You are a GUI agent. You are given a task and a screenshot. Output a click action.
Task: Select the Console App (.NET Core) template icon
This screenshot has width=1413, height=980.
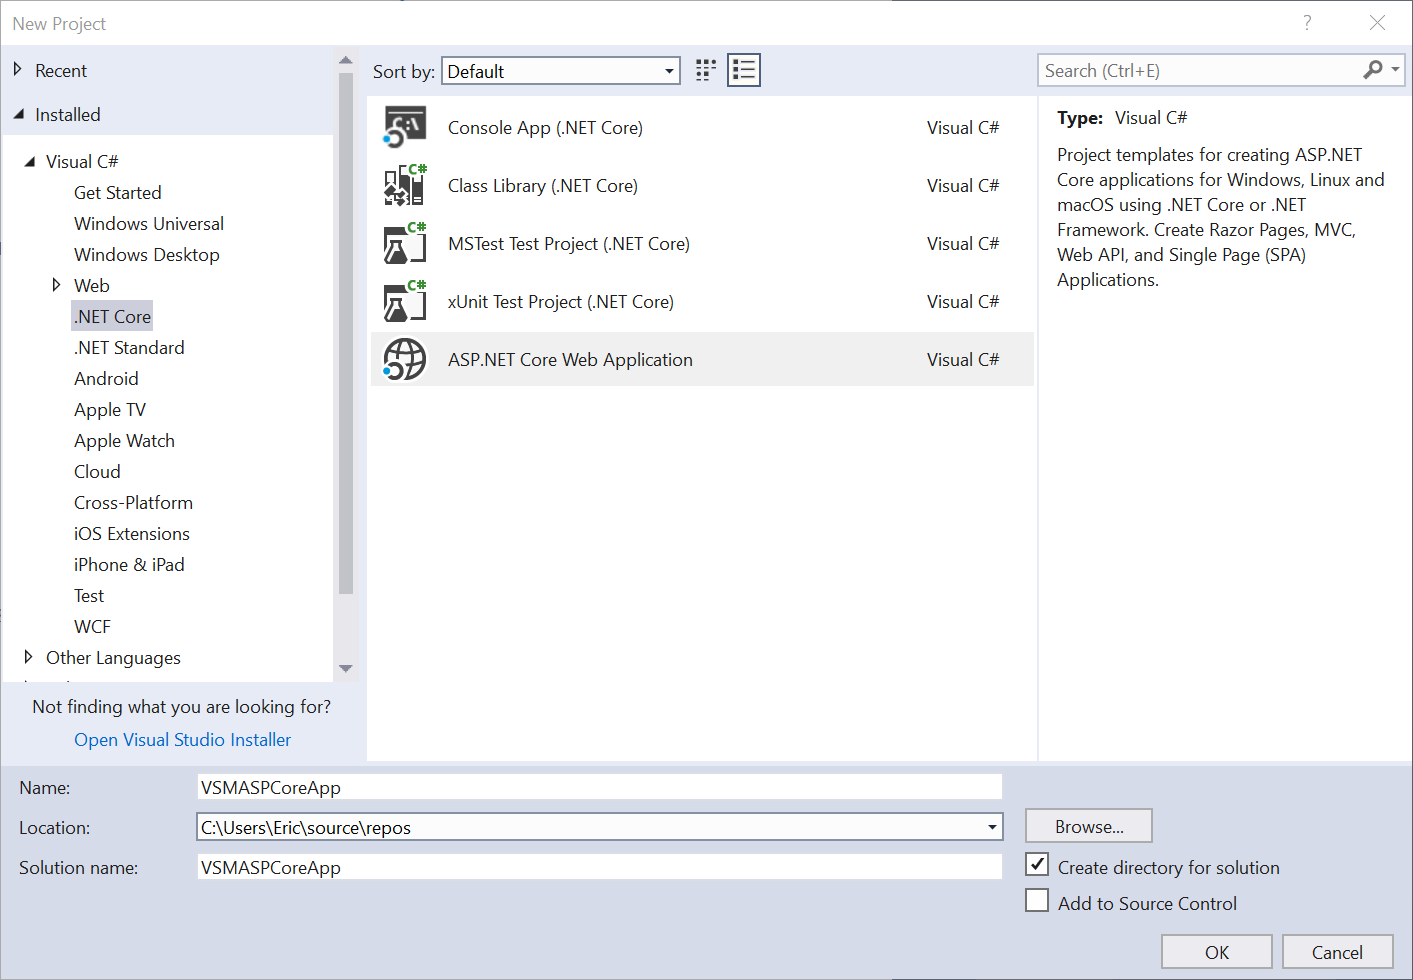click(405, 128)
